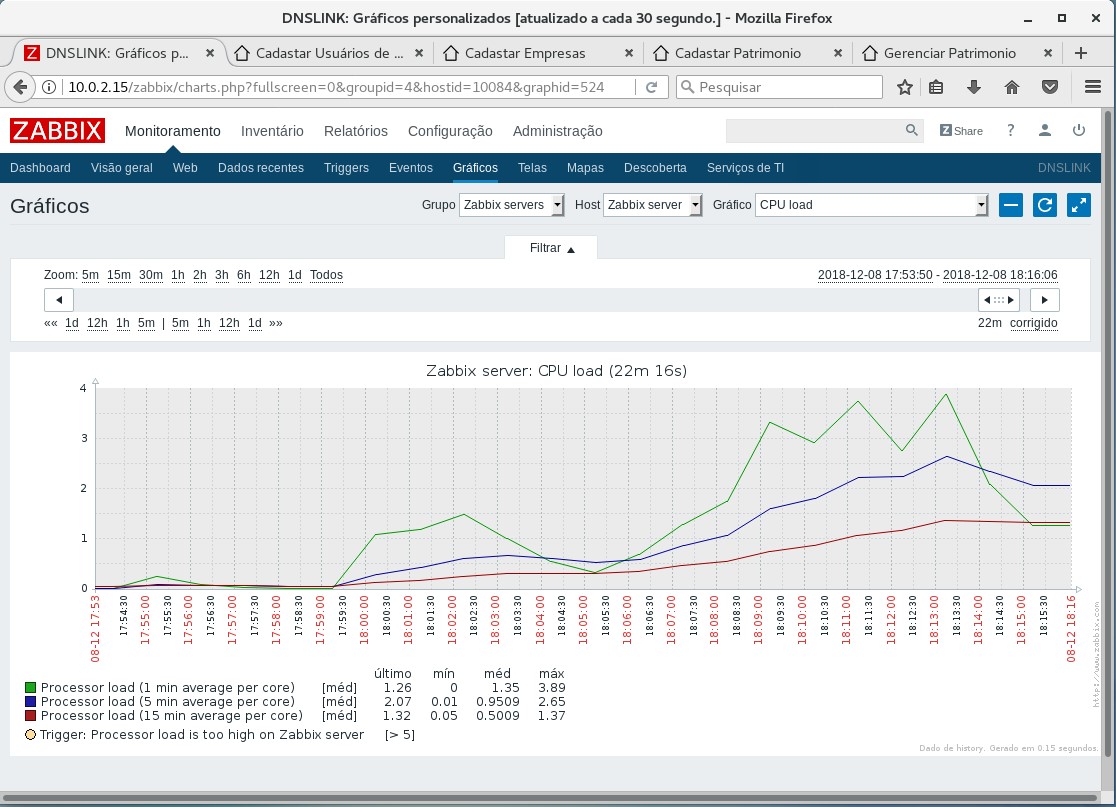Viewport: 1116px width, 807px height.
Task: Reload the page with the address bar refresh icon
Action: pos(651,87)
